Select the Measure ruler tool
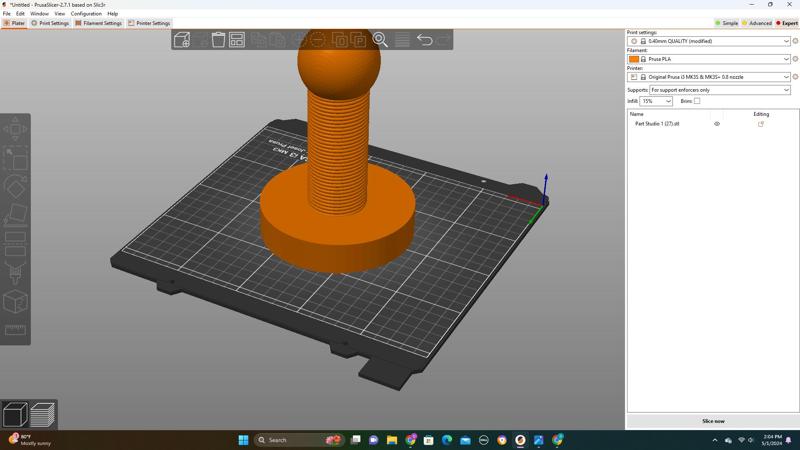Viewport: 800px width, 450px height. click(x=15, y=330)
